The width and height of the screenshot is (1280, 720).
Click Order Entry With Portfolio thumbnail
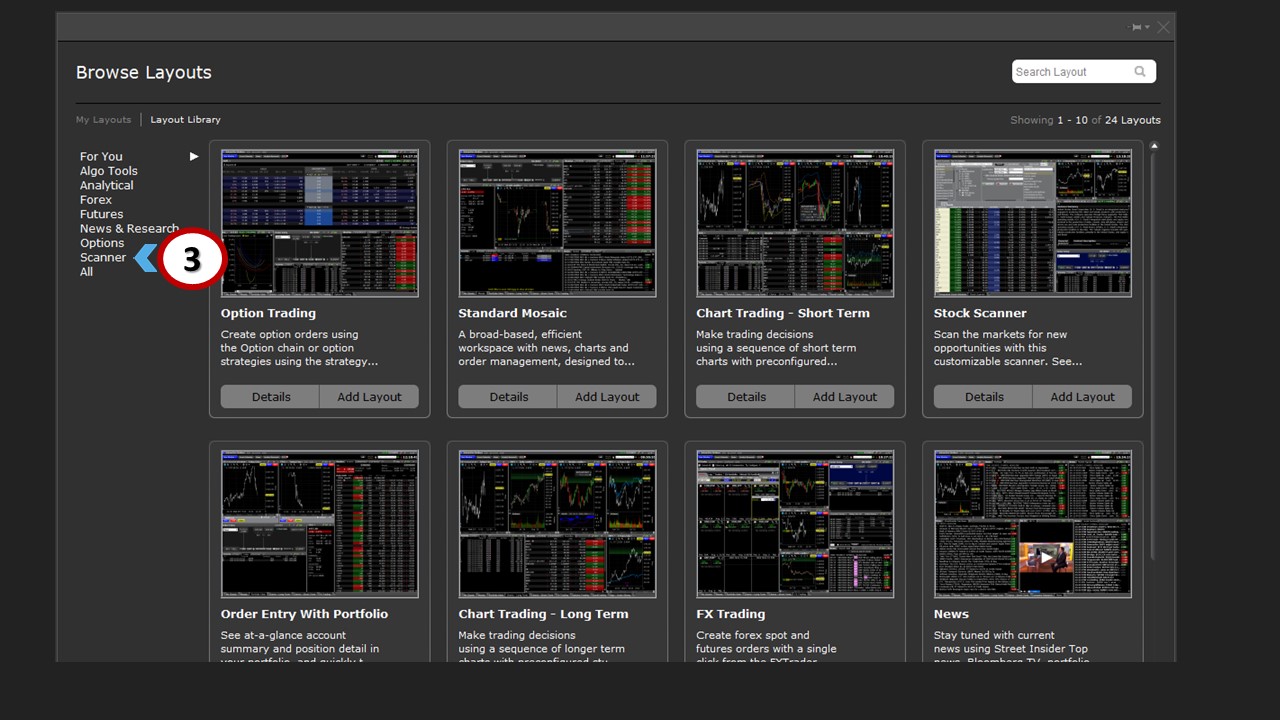(x=319, y=524)
